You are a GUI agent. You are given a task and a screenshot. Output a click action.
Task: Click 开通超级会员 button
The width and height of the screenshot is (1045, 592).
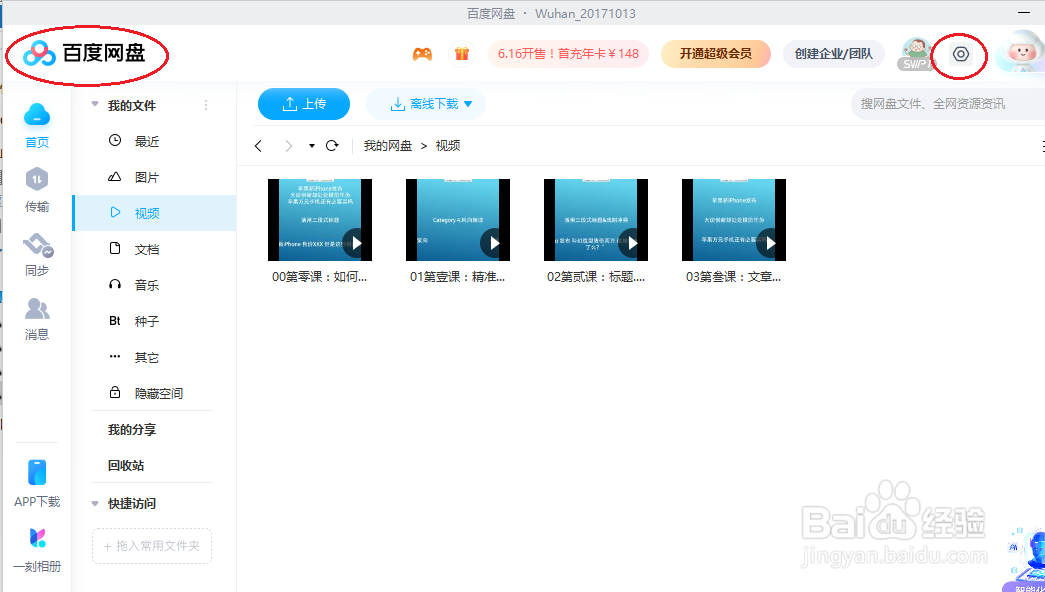[716, 54]
